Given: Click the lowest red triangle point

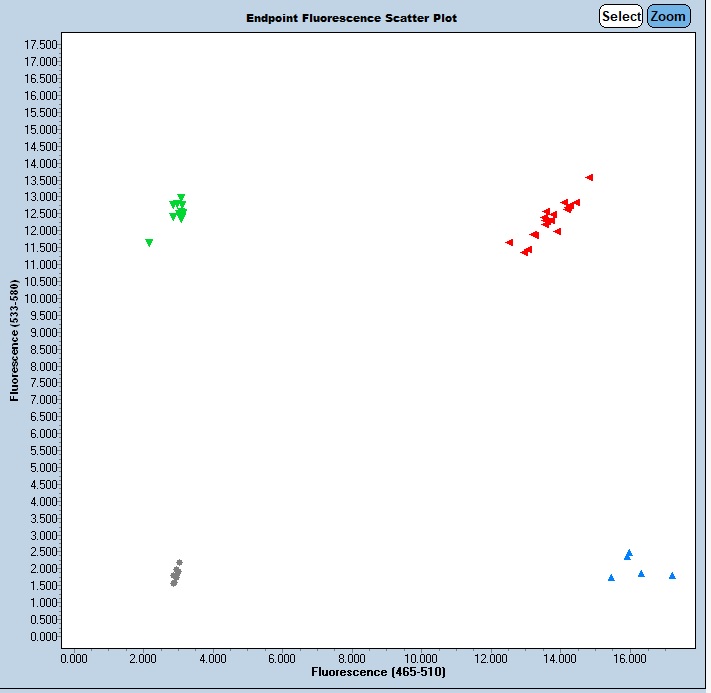Looking at the screenshot, I should 524,252.
